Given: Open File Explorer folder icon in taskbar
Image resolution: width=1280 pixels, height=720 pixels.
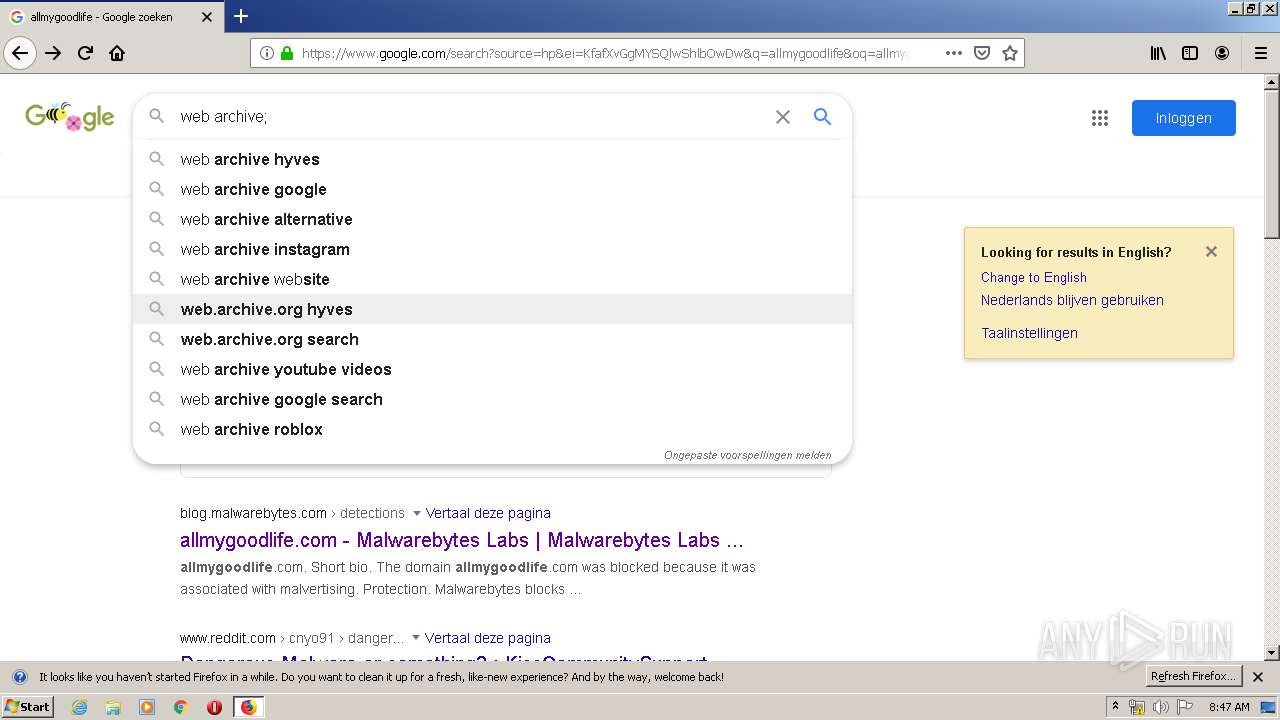Looking at the screenshot, I should pos(113,707).
